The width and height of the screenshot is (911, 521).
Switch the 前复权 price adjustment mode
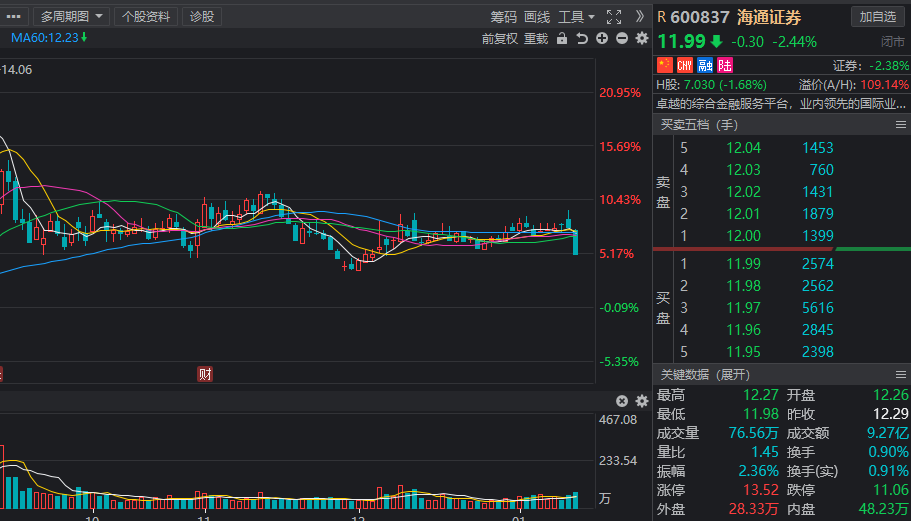tap(500, 39)
